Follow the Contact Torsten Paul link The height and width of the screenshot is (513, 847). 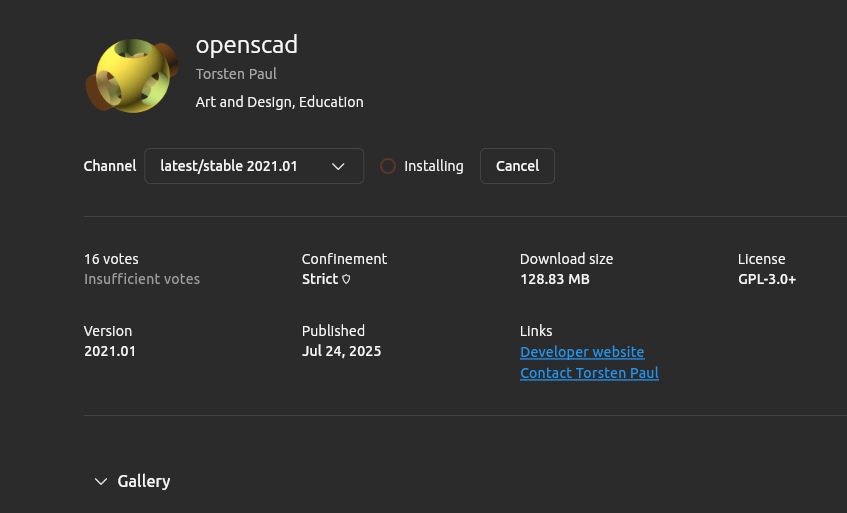click(x=589, y=373)
